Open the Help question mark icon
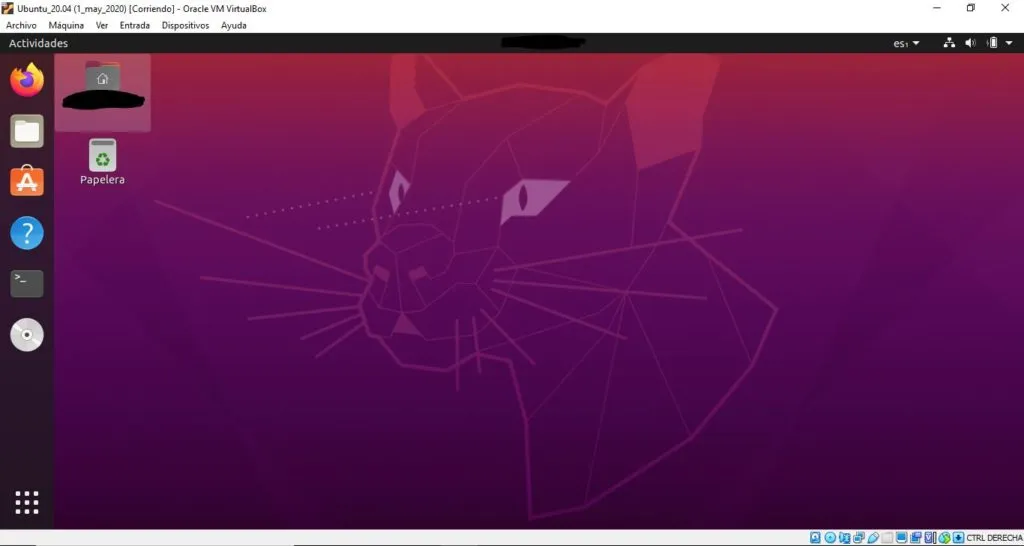The image size is (1024, 546). [27, 233]
